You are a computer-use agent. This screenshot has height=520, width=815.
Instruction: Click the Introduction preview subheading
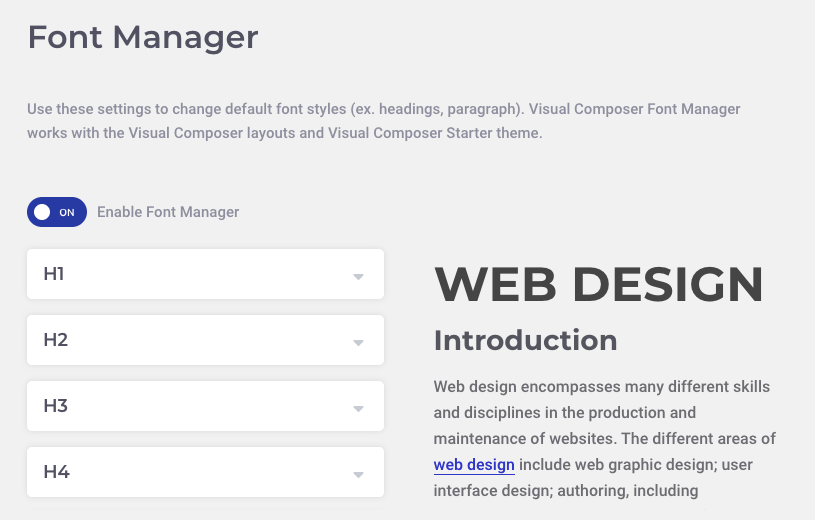(x=525, y=341)
